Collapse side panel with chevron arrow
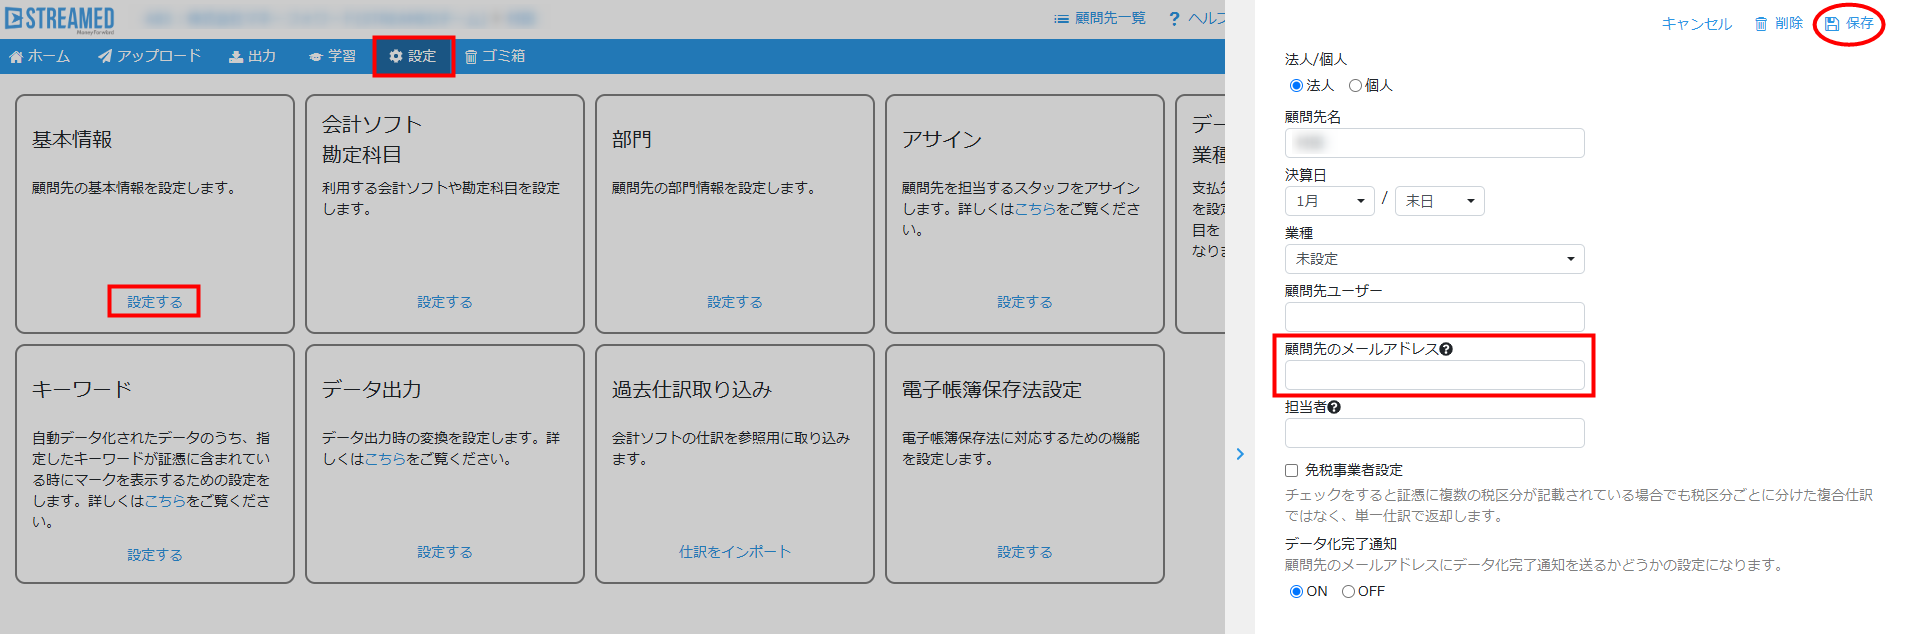Screen dimensions: 1907x634 tap(1240, 454)
